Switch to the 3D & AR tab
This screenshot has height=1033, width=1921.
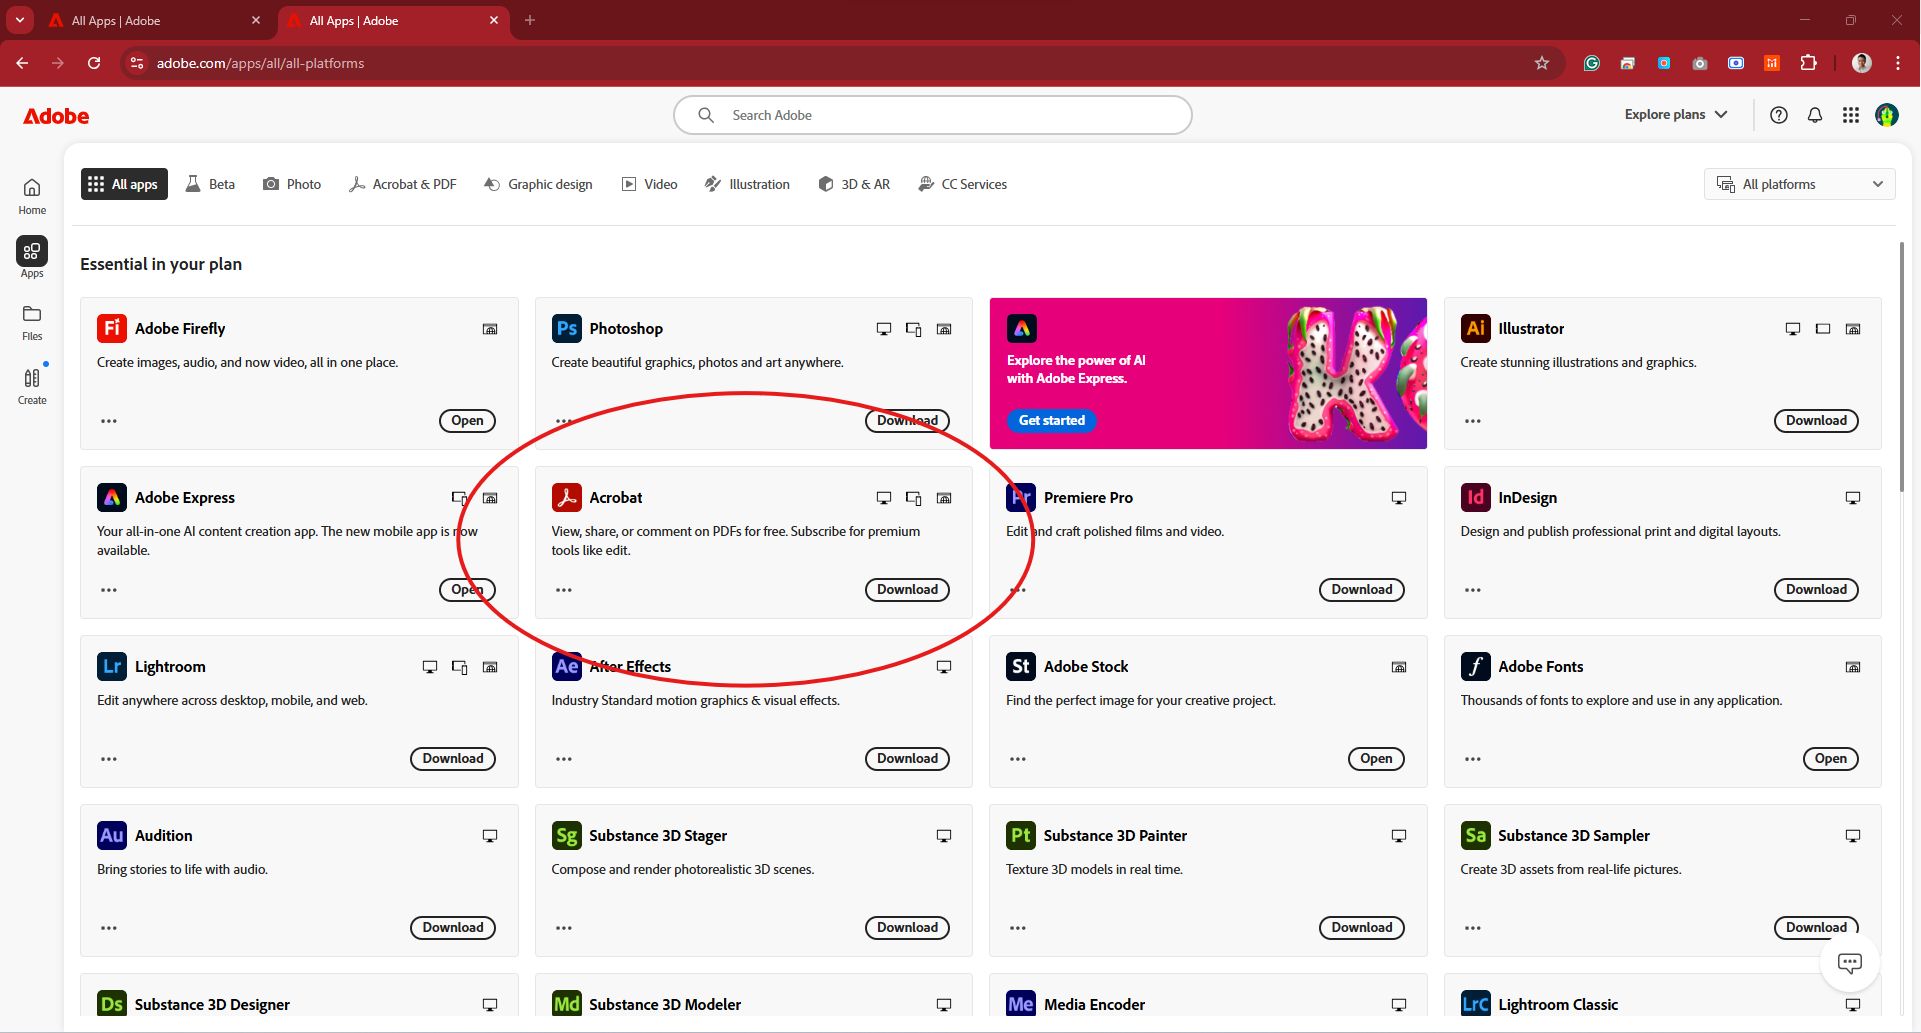pos(854,184)
